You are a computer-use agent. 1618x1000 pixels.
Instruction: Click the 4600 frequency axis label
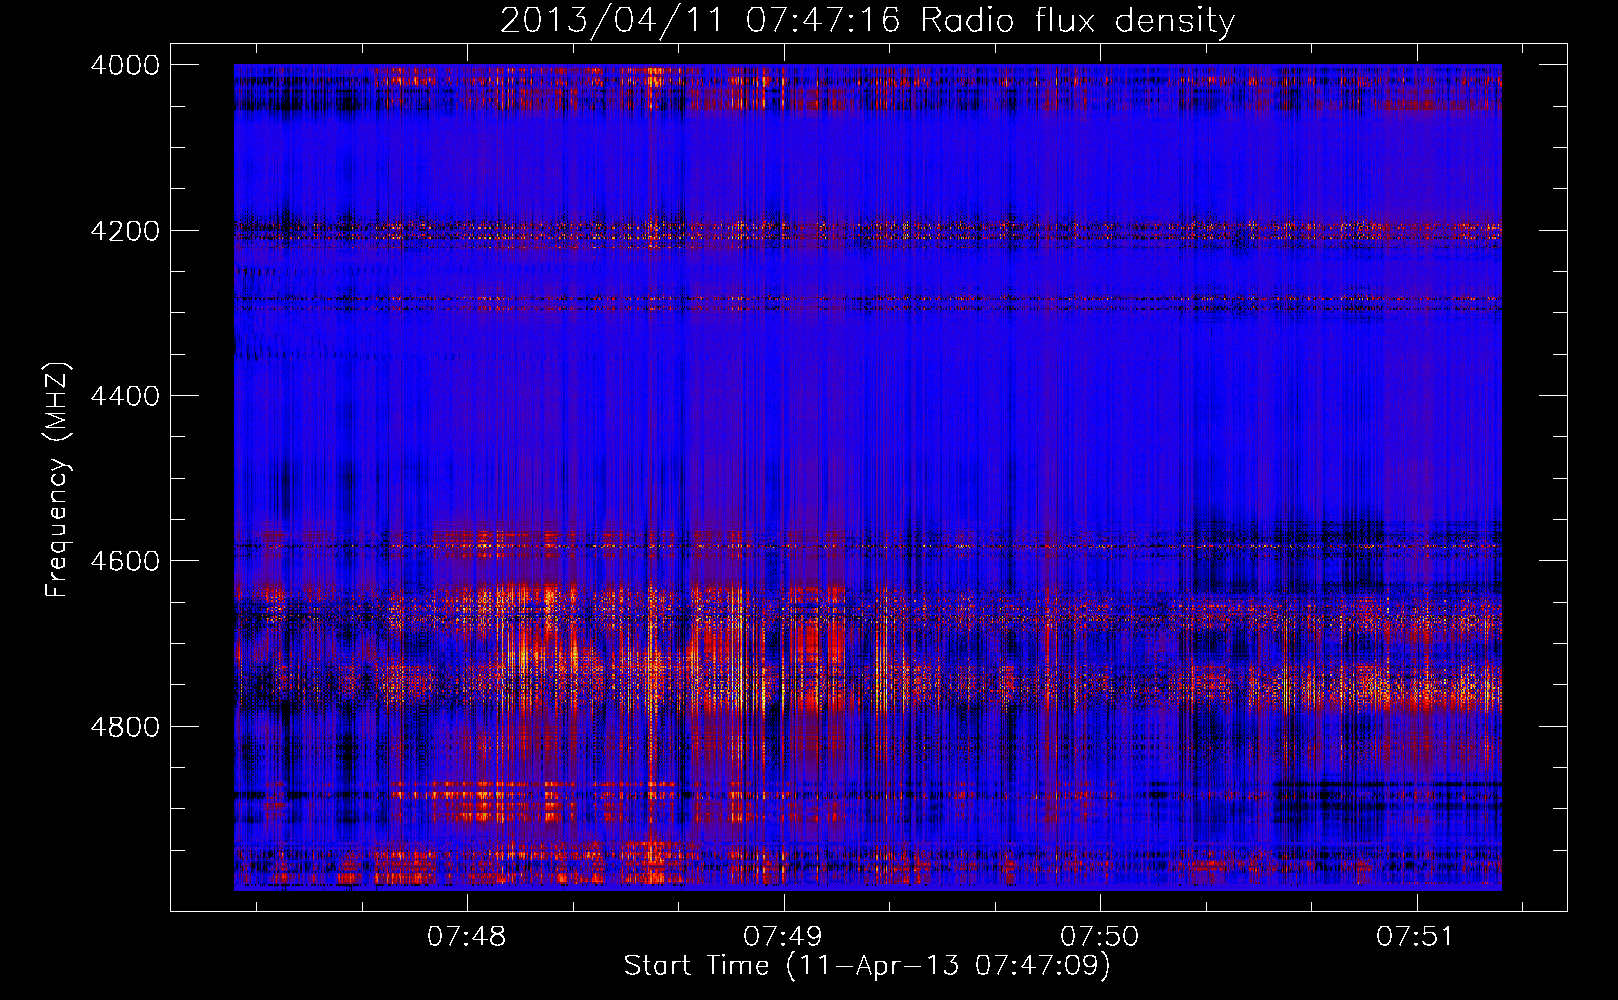click(x=125, y=561)
